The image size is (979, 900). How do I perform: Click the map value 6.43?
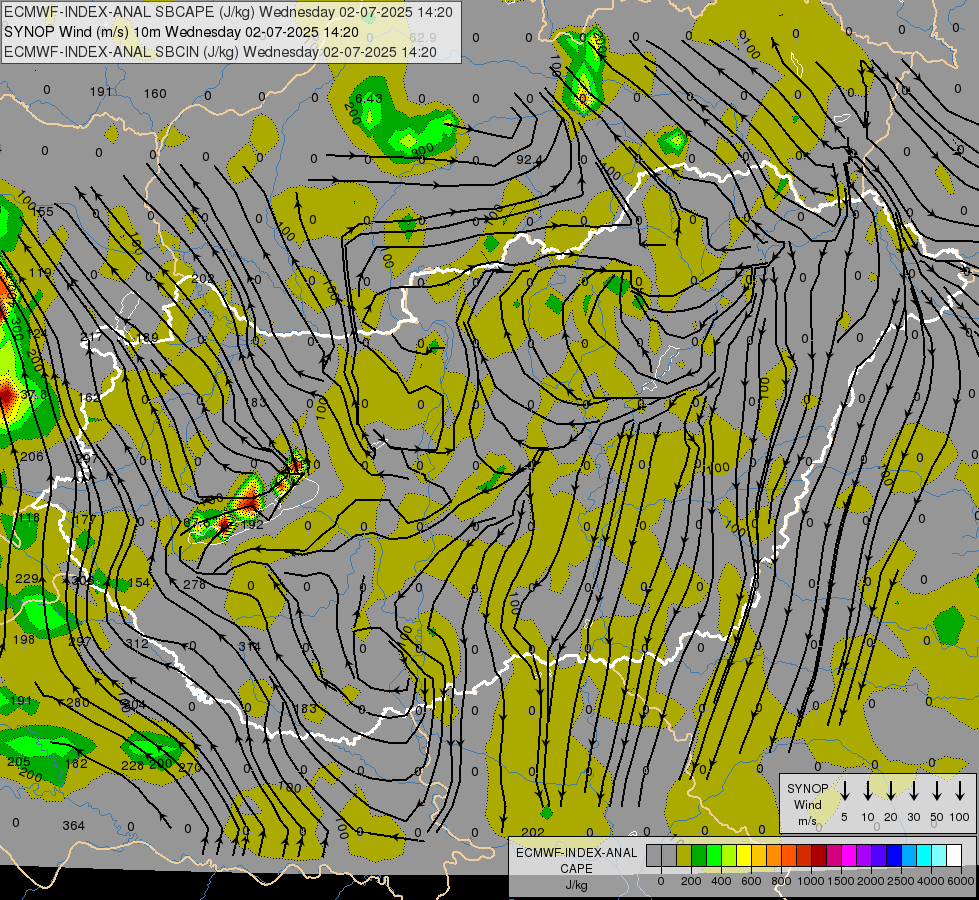click(369, 99)
